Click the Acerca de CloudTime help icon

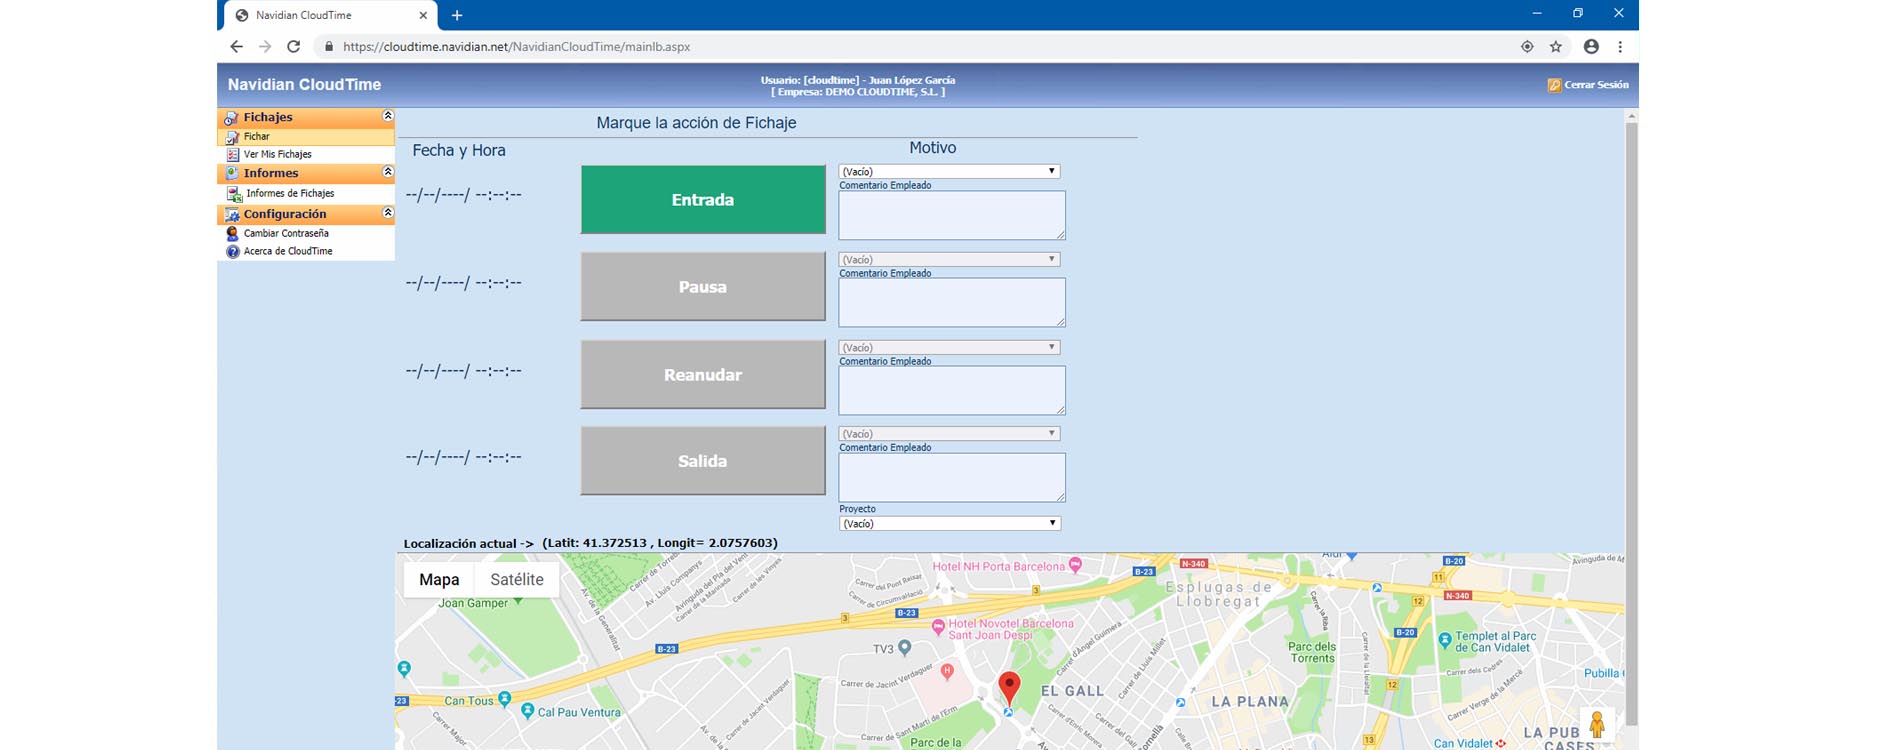(233, 252)
